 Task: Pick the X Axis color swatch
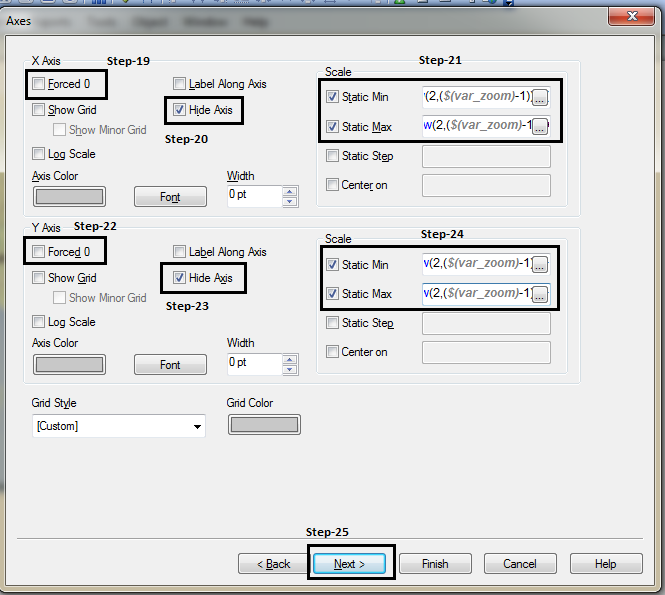[x=69, y=197]
